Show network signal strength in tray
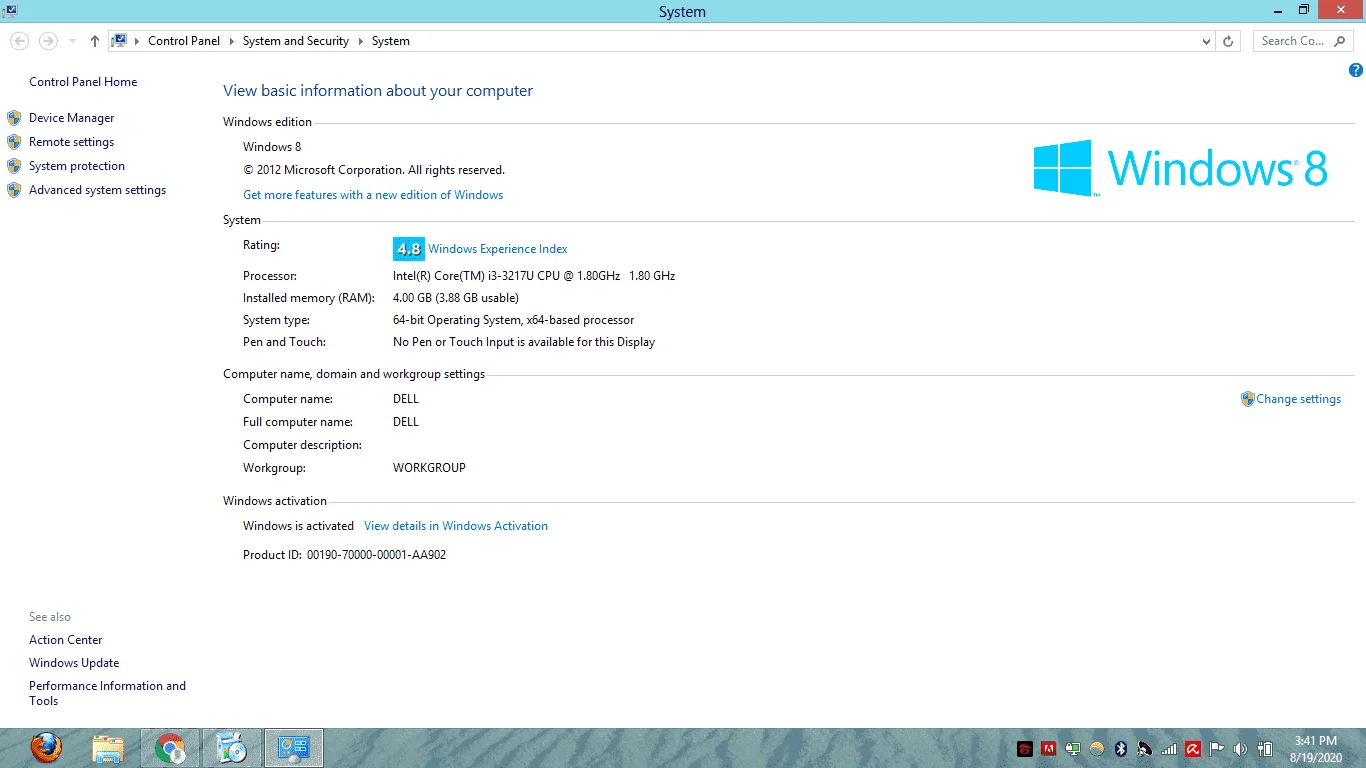This screenshot has width=1366, height=768. coord(1169,749)
